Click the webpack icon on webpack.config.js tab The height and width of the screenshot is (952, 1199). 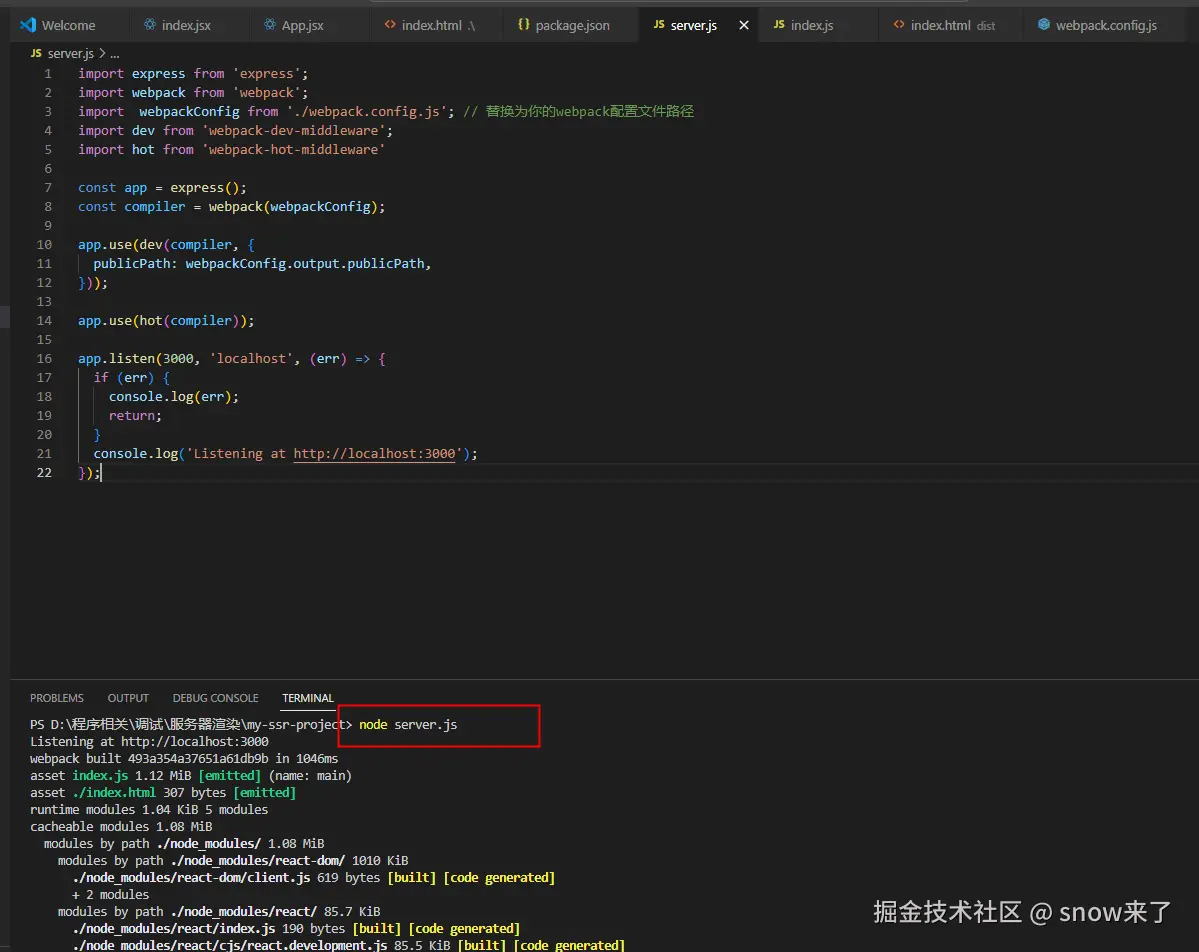point(1044,24)
